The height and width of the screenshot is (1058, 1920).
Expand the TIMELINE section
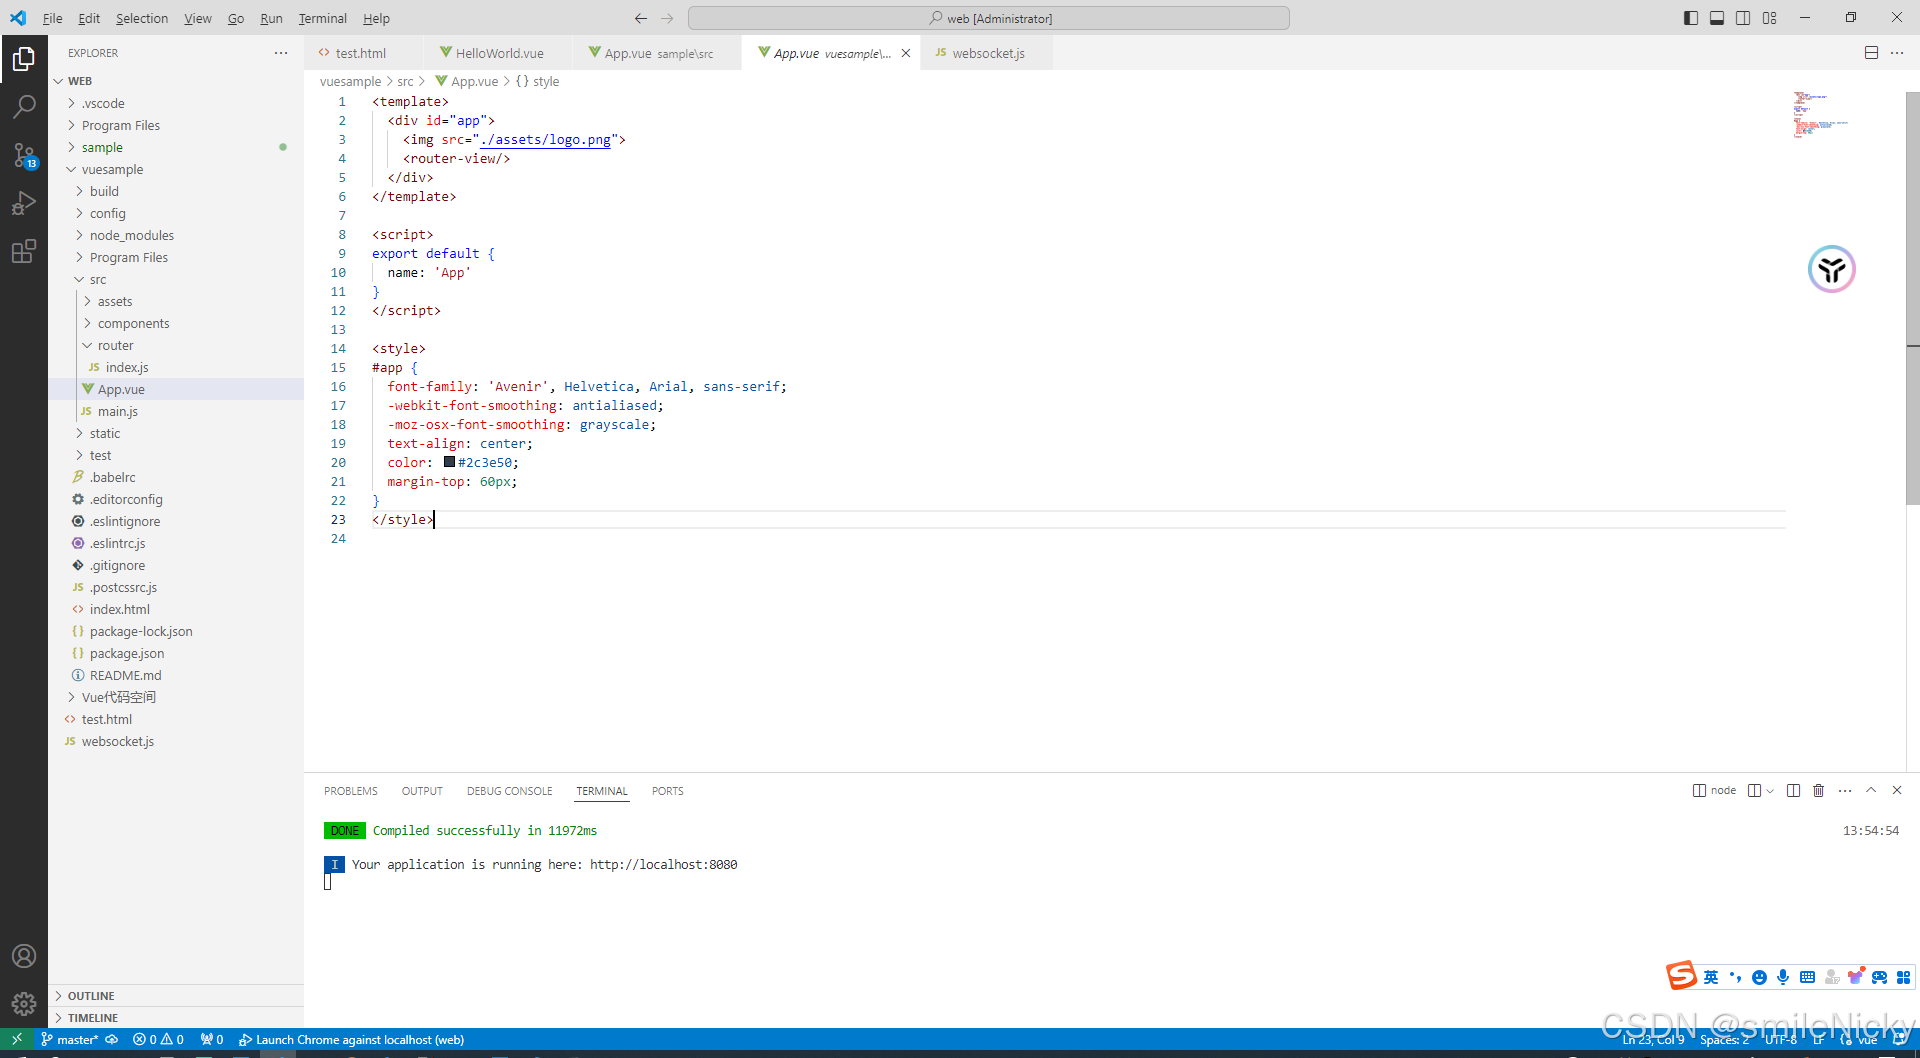click(x=176, y=1018)
